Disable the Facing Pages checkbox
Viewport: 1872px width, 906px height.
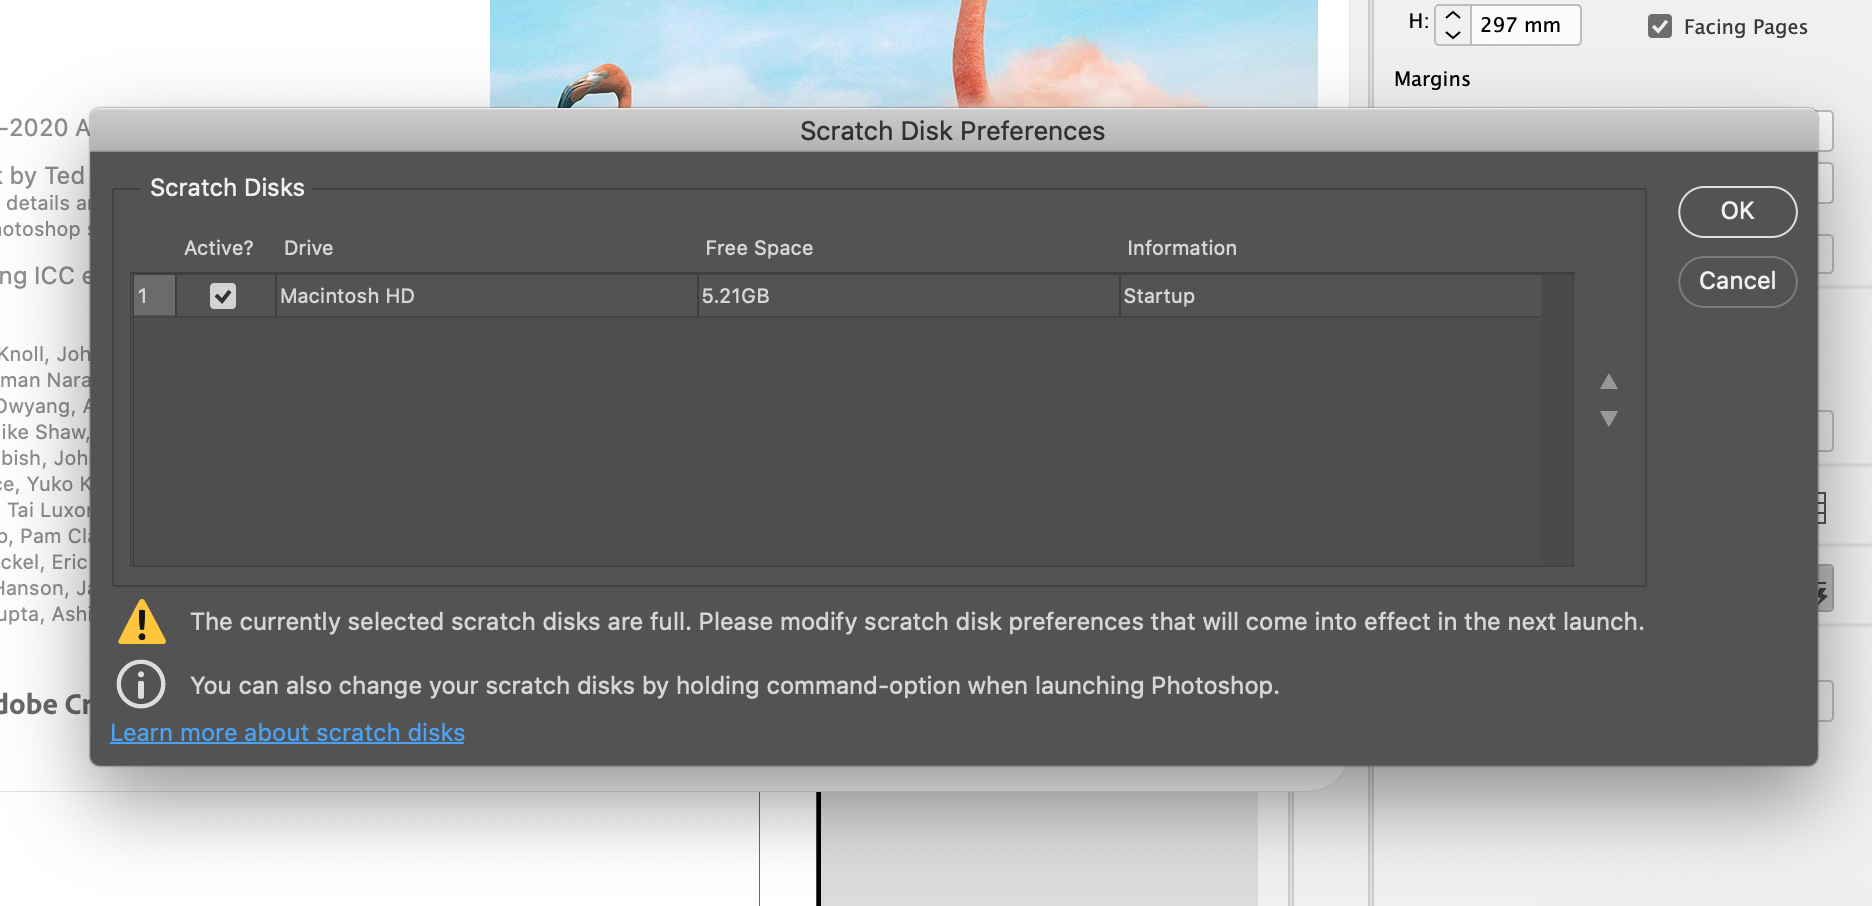(1661, 27)
